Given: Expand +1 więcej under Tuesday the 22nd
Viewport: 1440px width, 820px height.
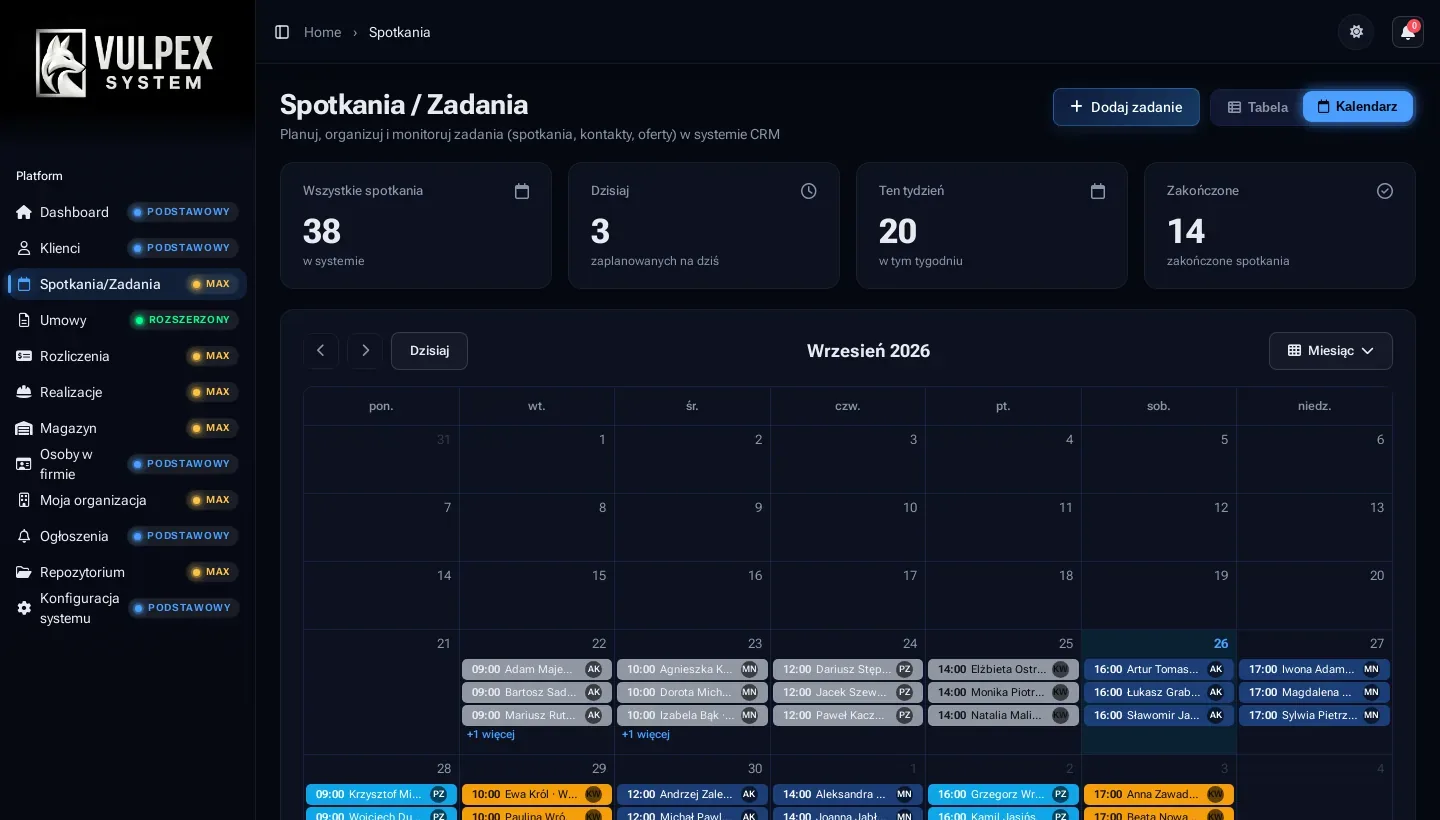Looking at the screenshot, I should (x=491, y=734).
